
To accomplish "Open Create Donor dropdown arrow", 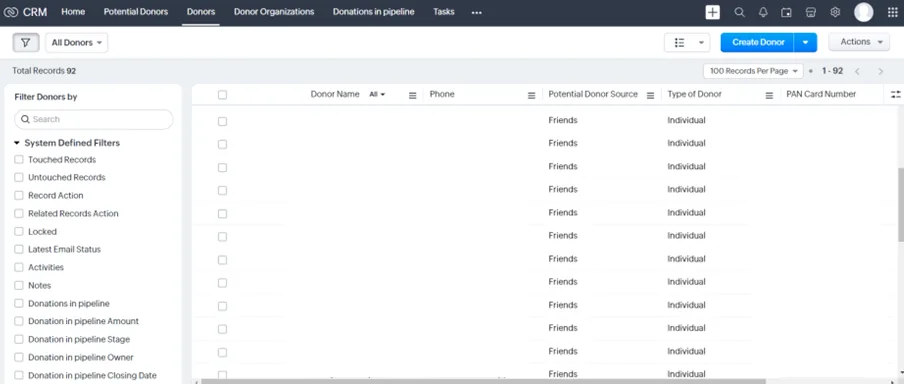I will click(805, 43).
